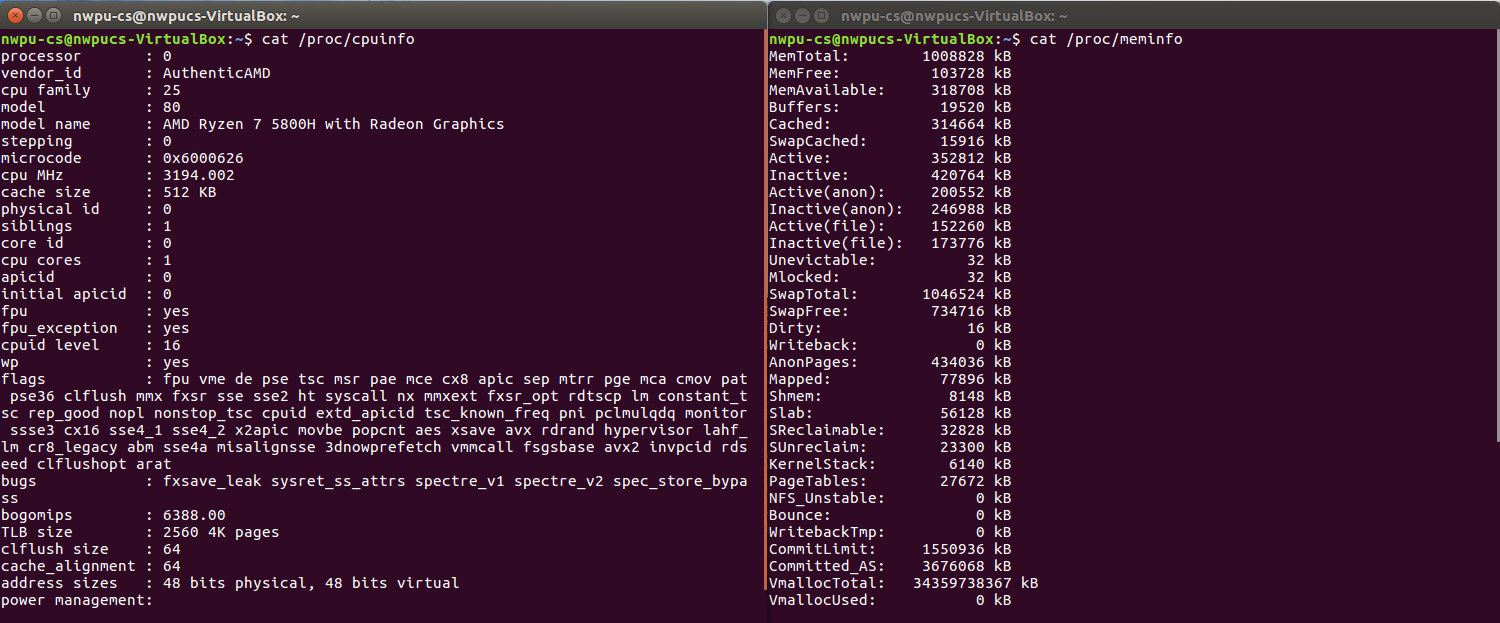This screenshot has width=1500, height=623.
Task: Click the cpuid level value 16
Action: (171, 345)
